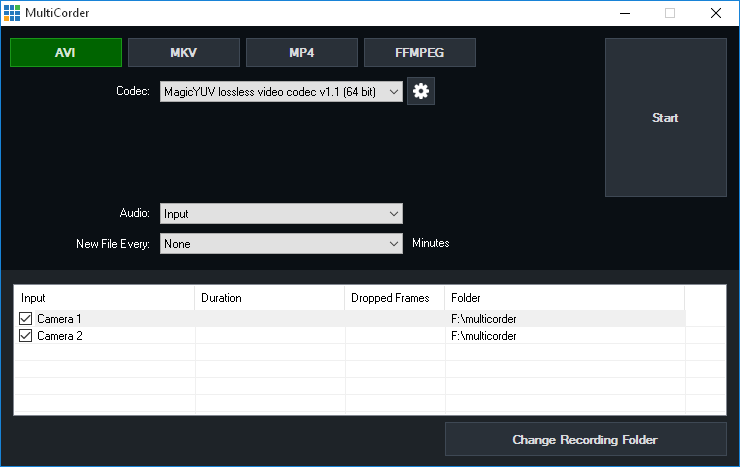Screen dimensions: 740x467
Task: Open codec settings gear icon
Action: [x=420, y=91]
